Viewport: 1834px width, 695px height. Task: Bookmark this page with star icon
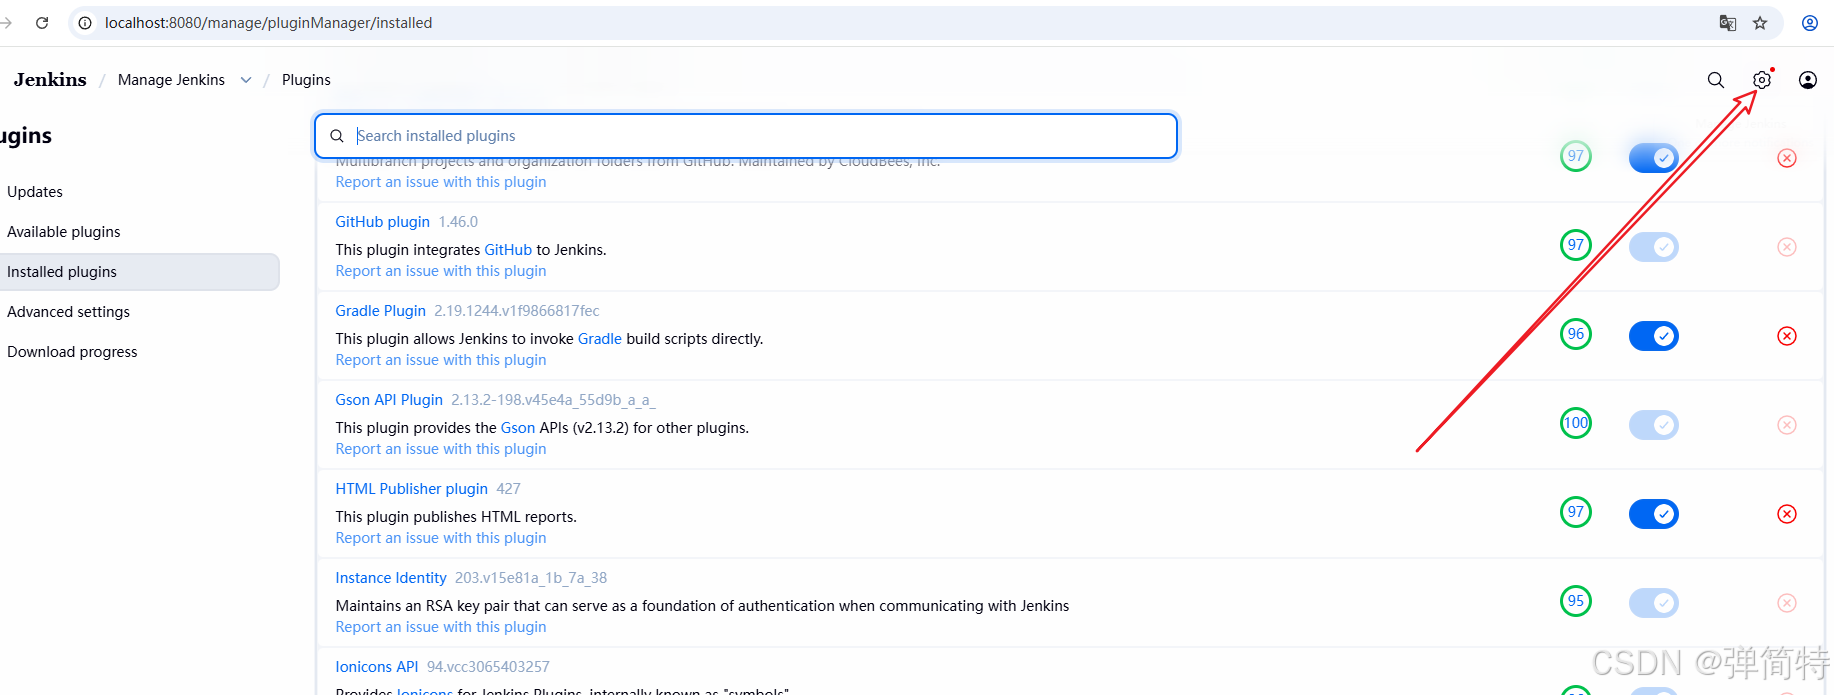click(1760, 23)
